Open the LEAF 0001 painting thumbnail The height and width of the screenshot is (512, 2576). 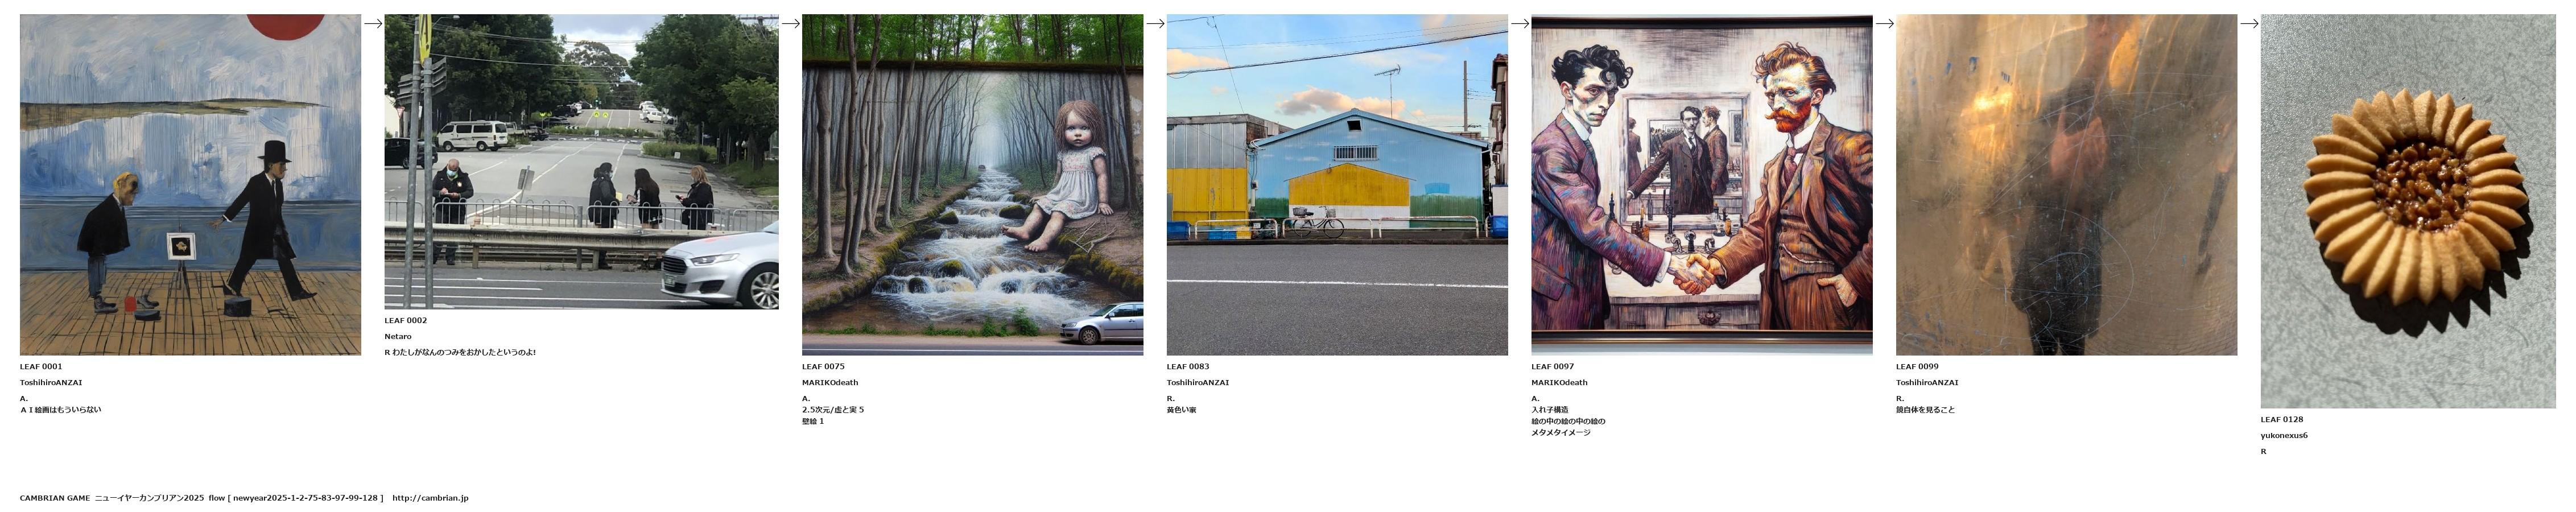pos(190,185)
